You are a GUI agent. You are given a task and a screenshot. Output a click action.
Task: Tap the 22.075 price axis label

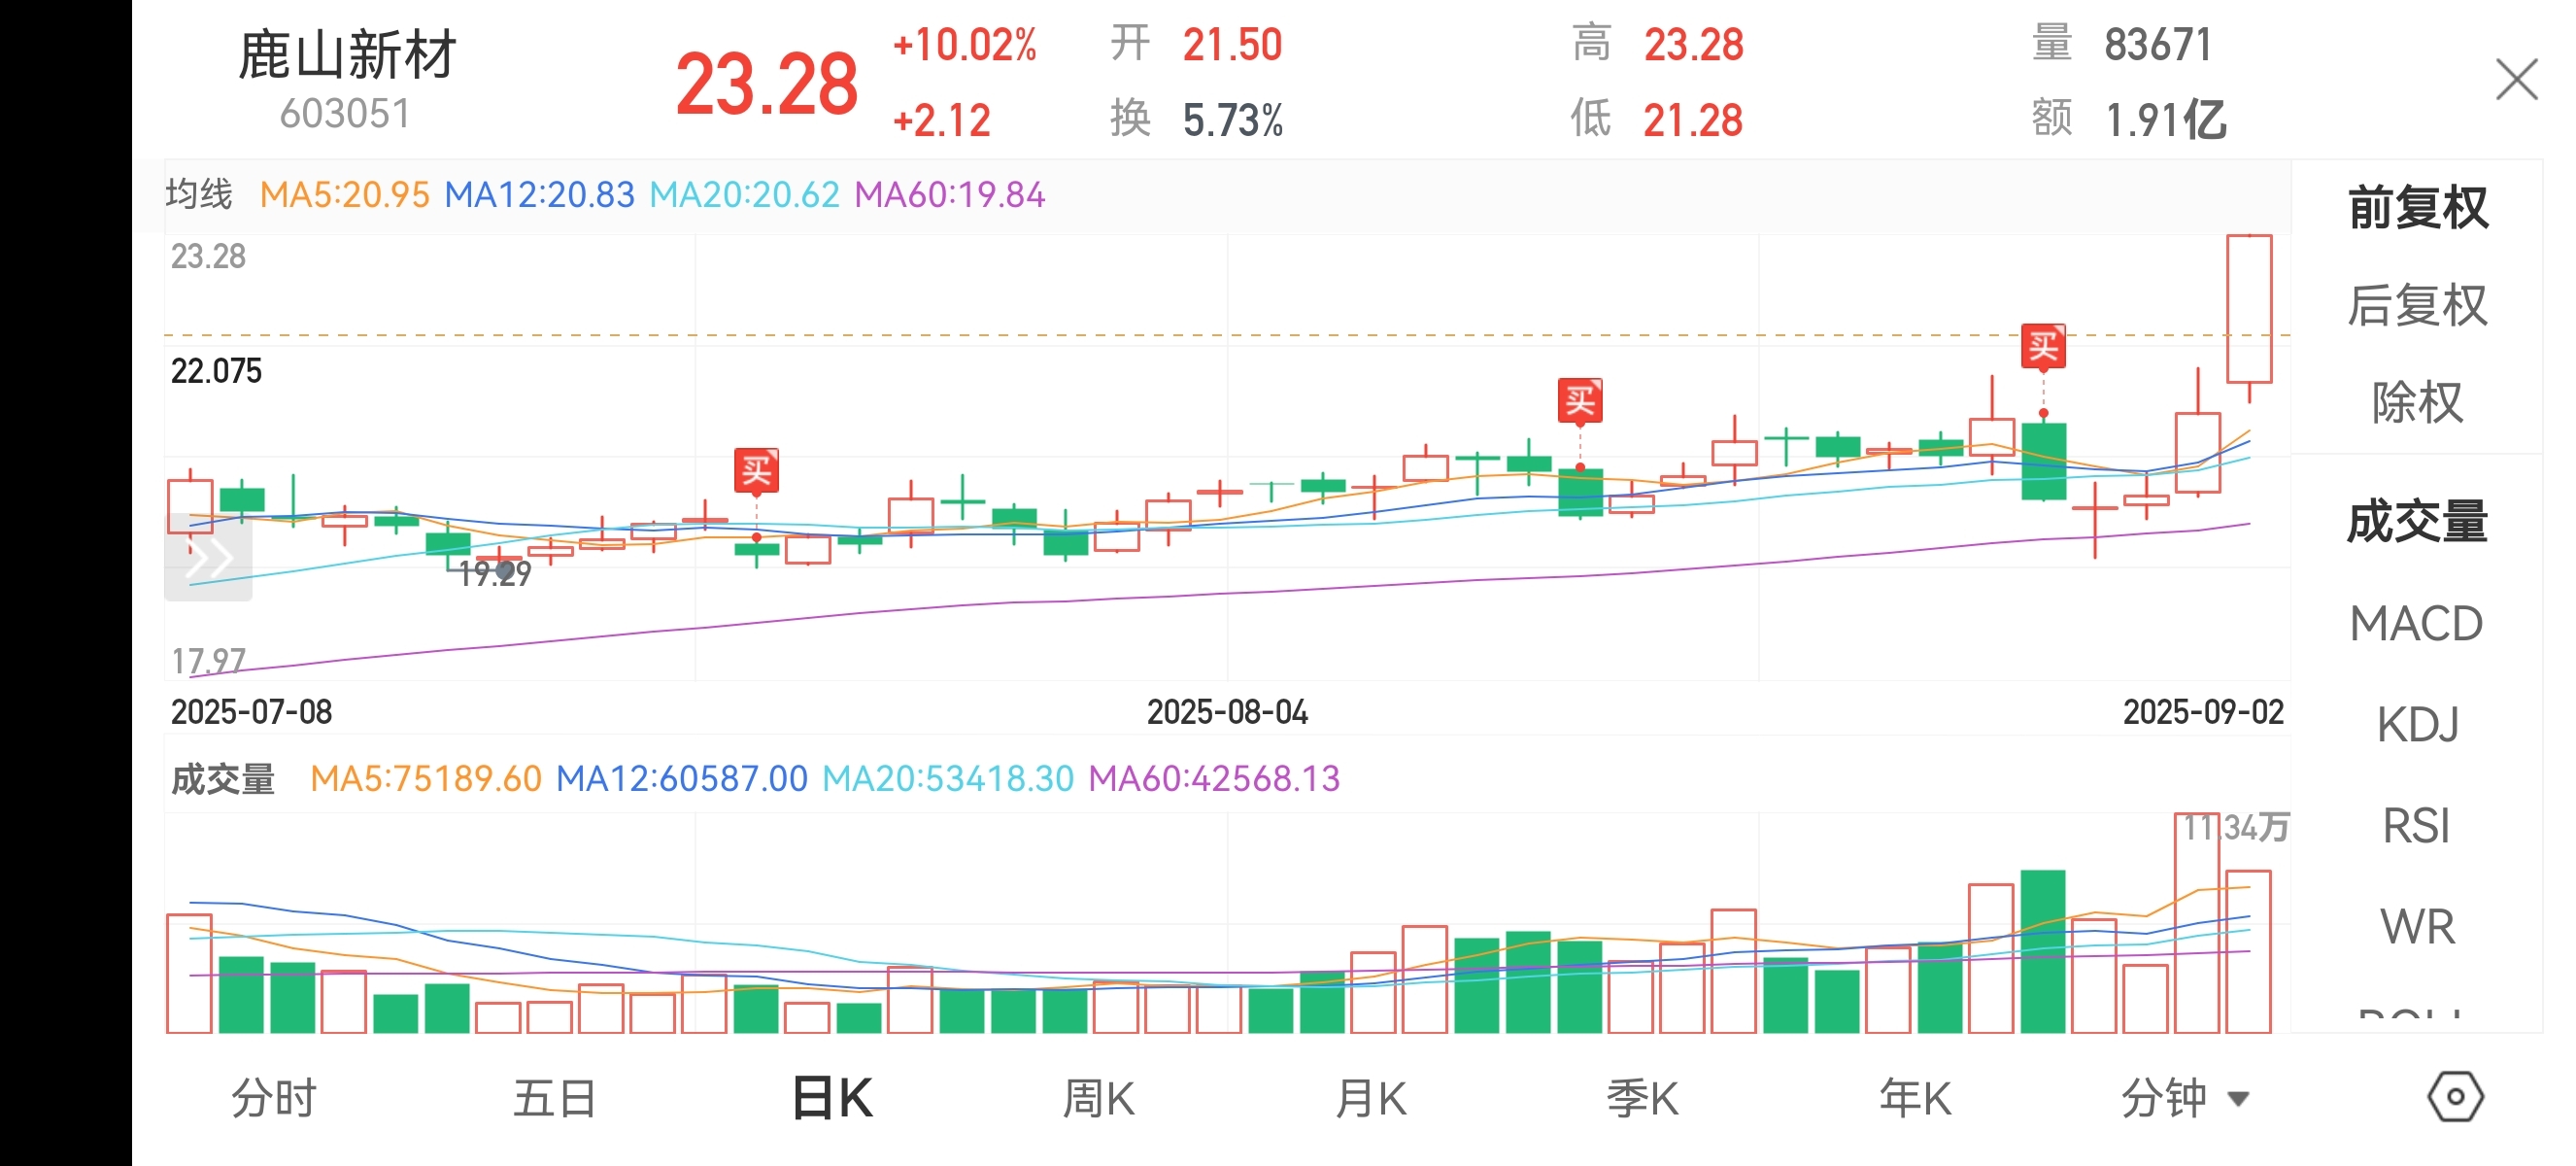click(216, 371)
